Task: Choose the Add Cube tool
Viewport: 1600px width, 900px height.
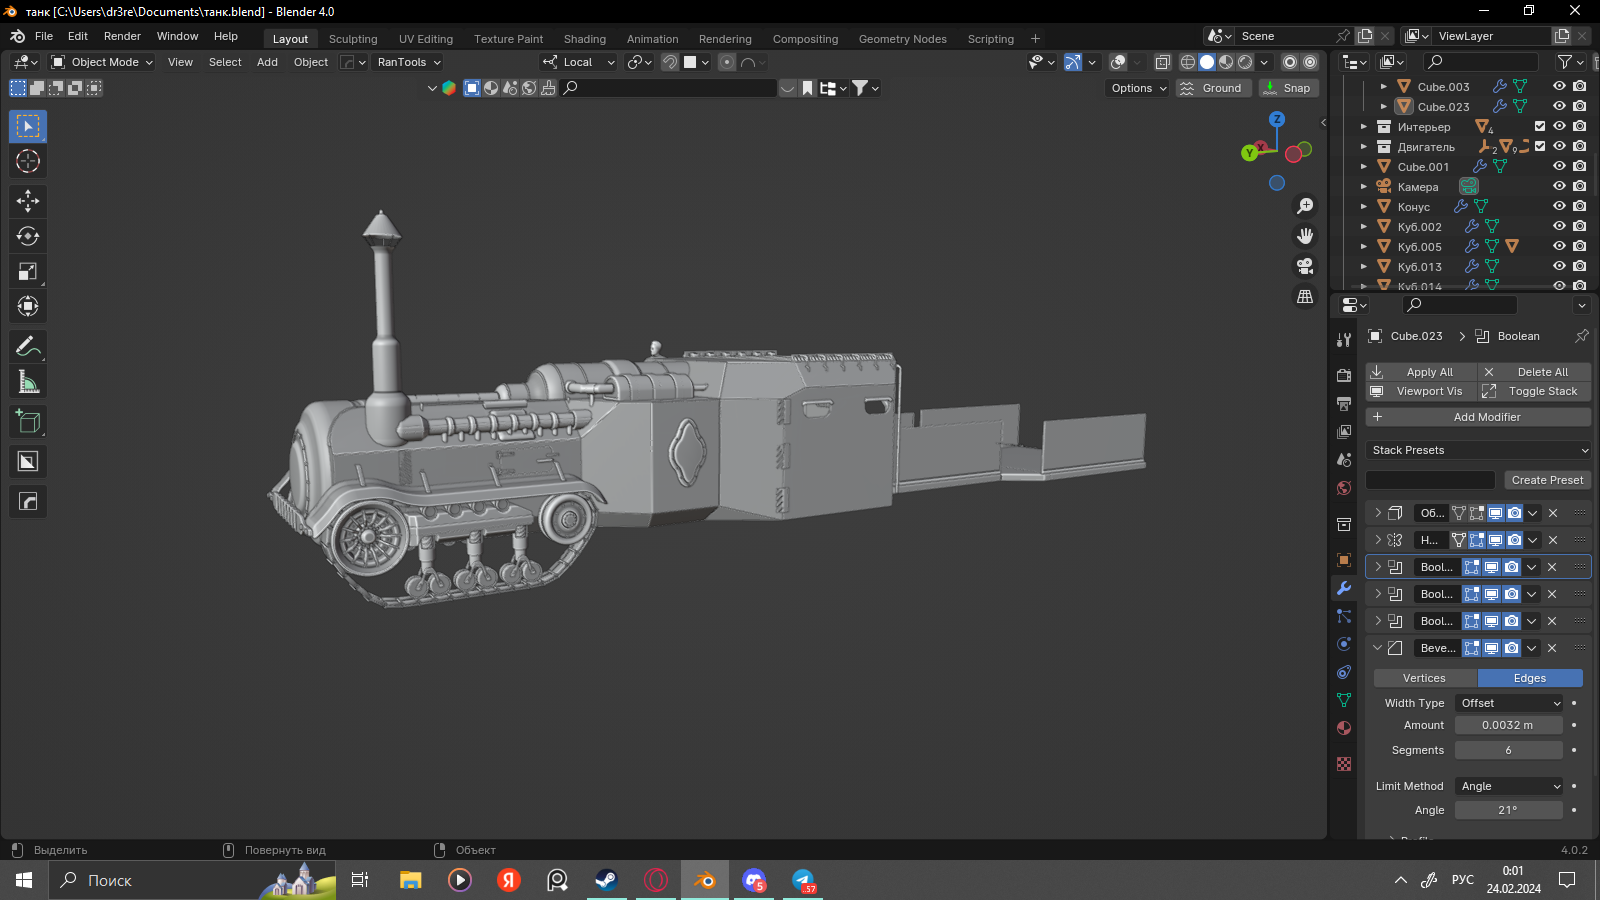Action: coord(28,422)
